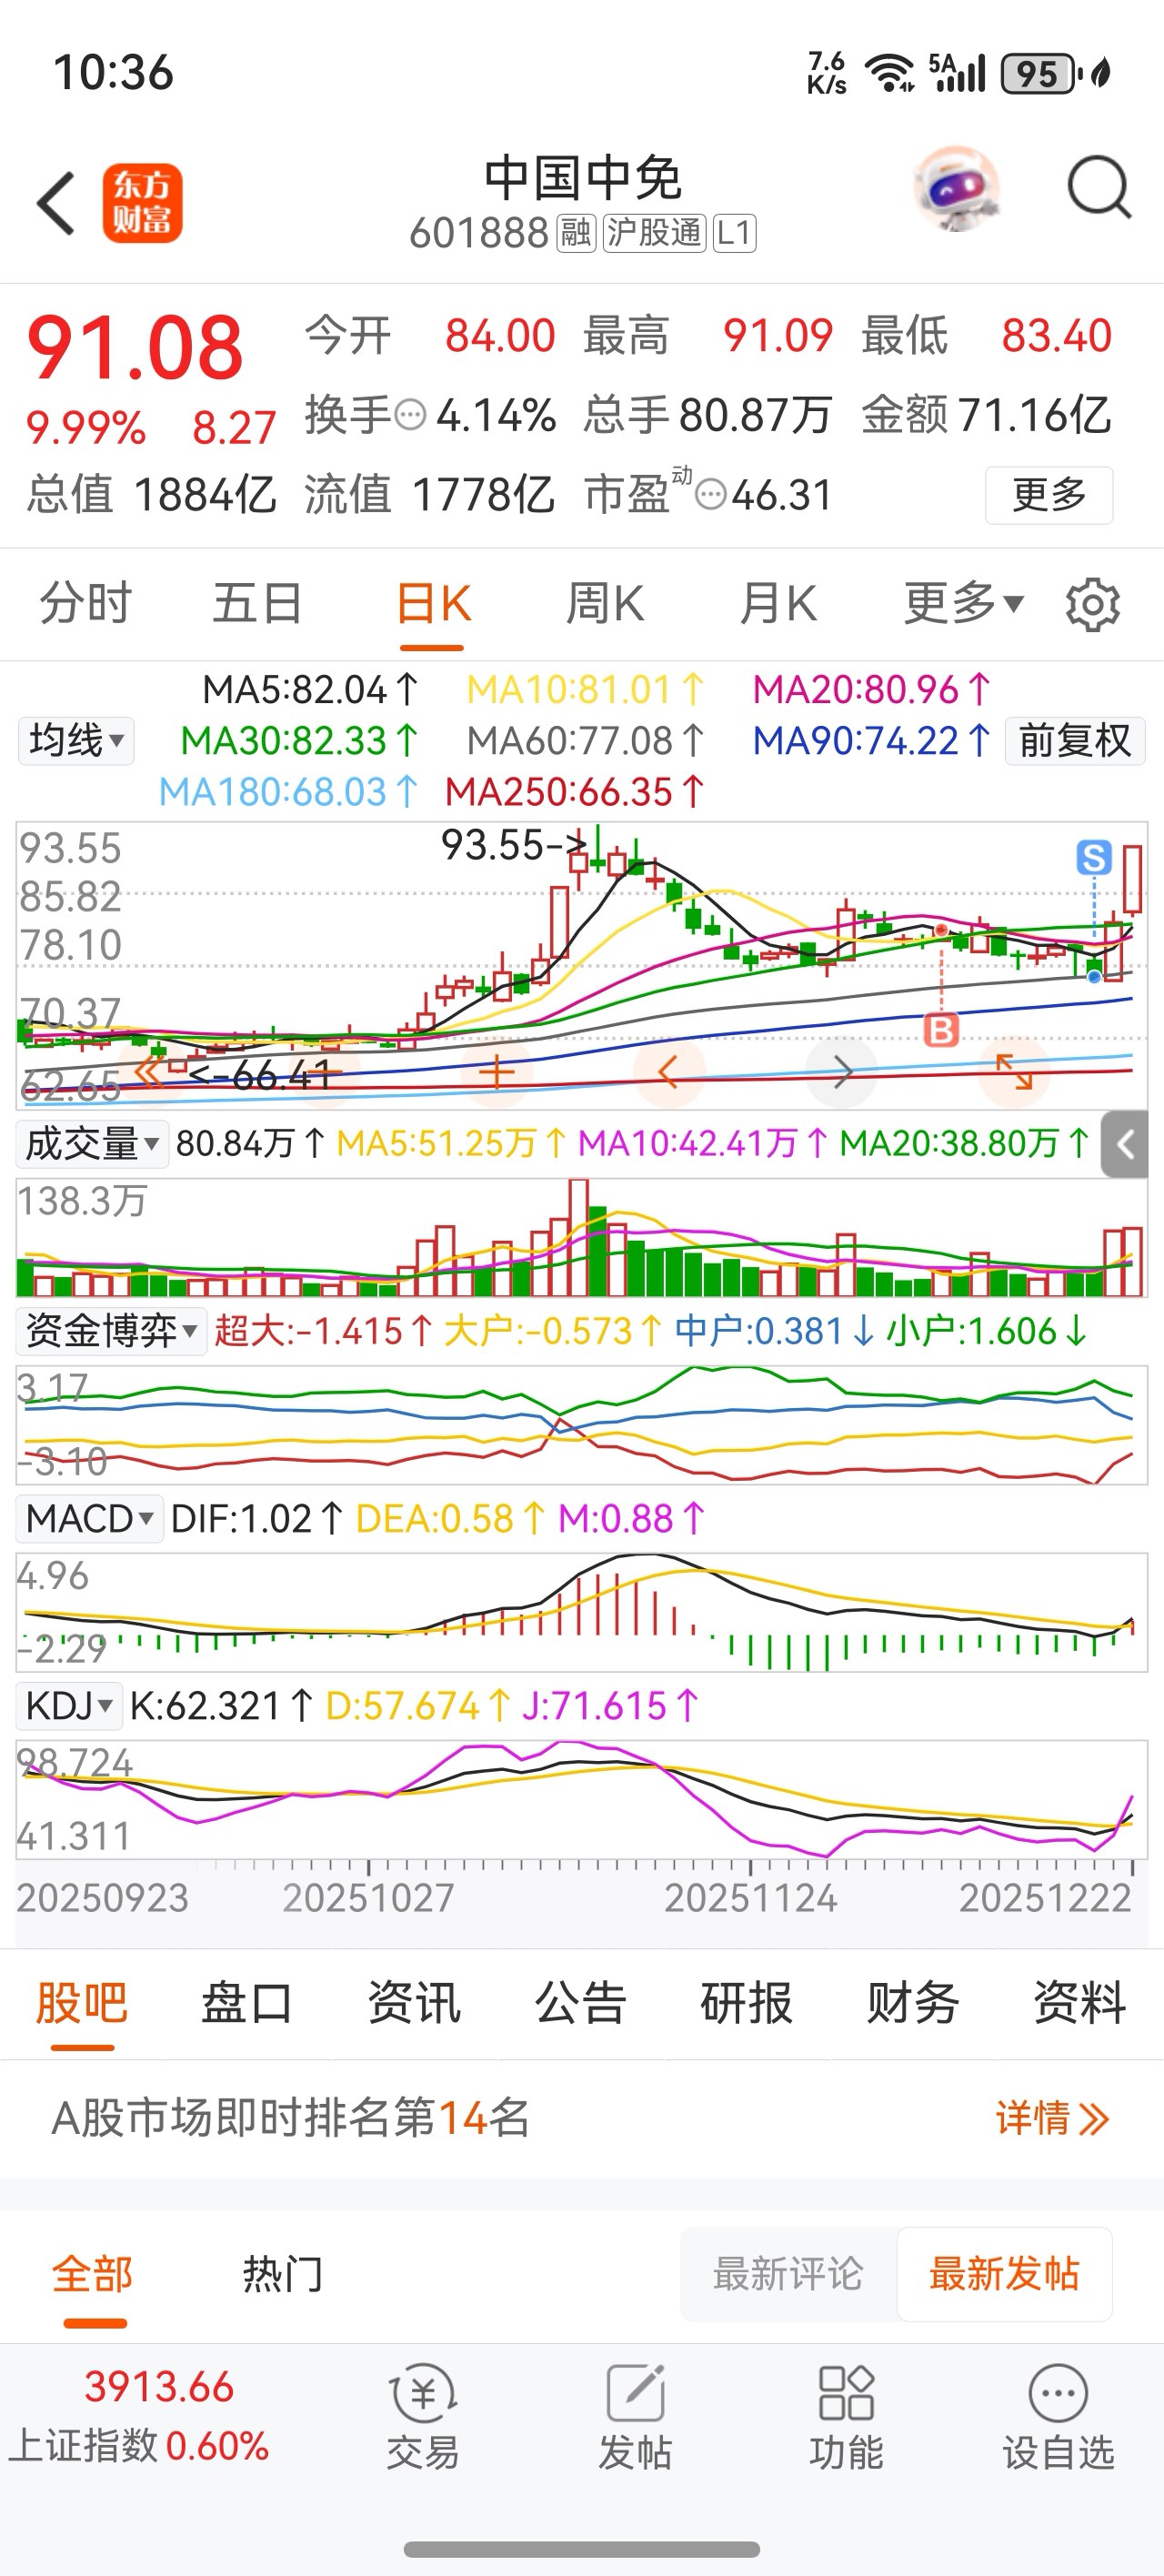1164x2576 pixels.
Task: Switch to 月K chart tab
Action: tap(778, 604)
